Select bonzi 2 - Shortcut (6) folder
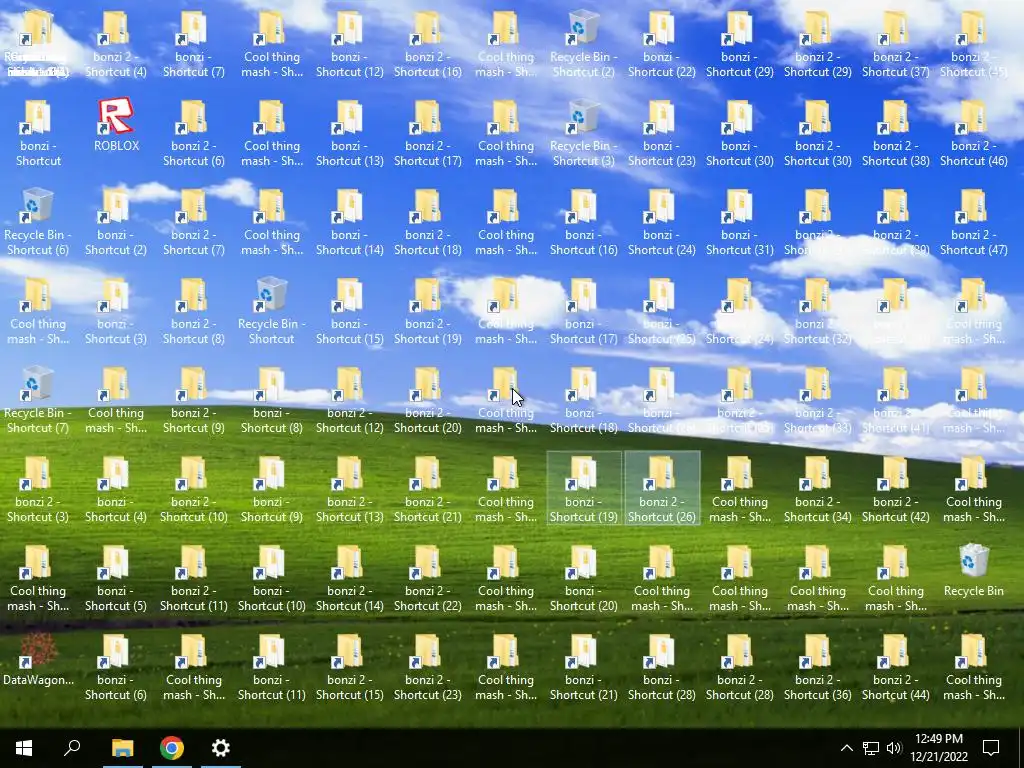Screen dimensions: 1024x768 coord(194,133)
